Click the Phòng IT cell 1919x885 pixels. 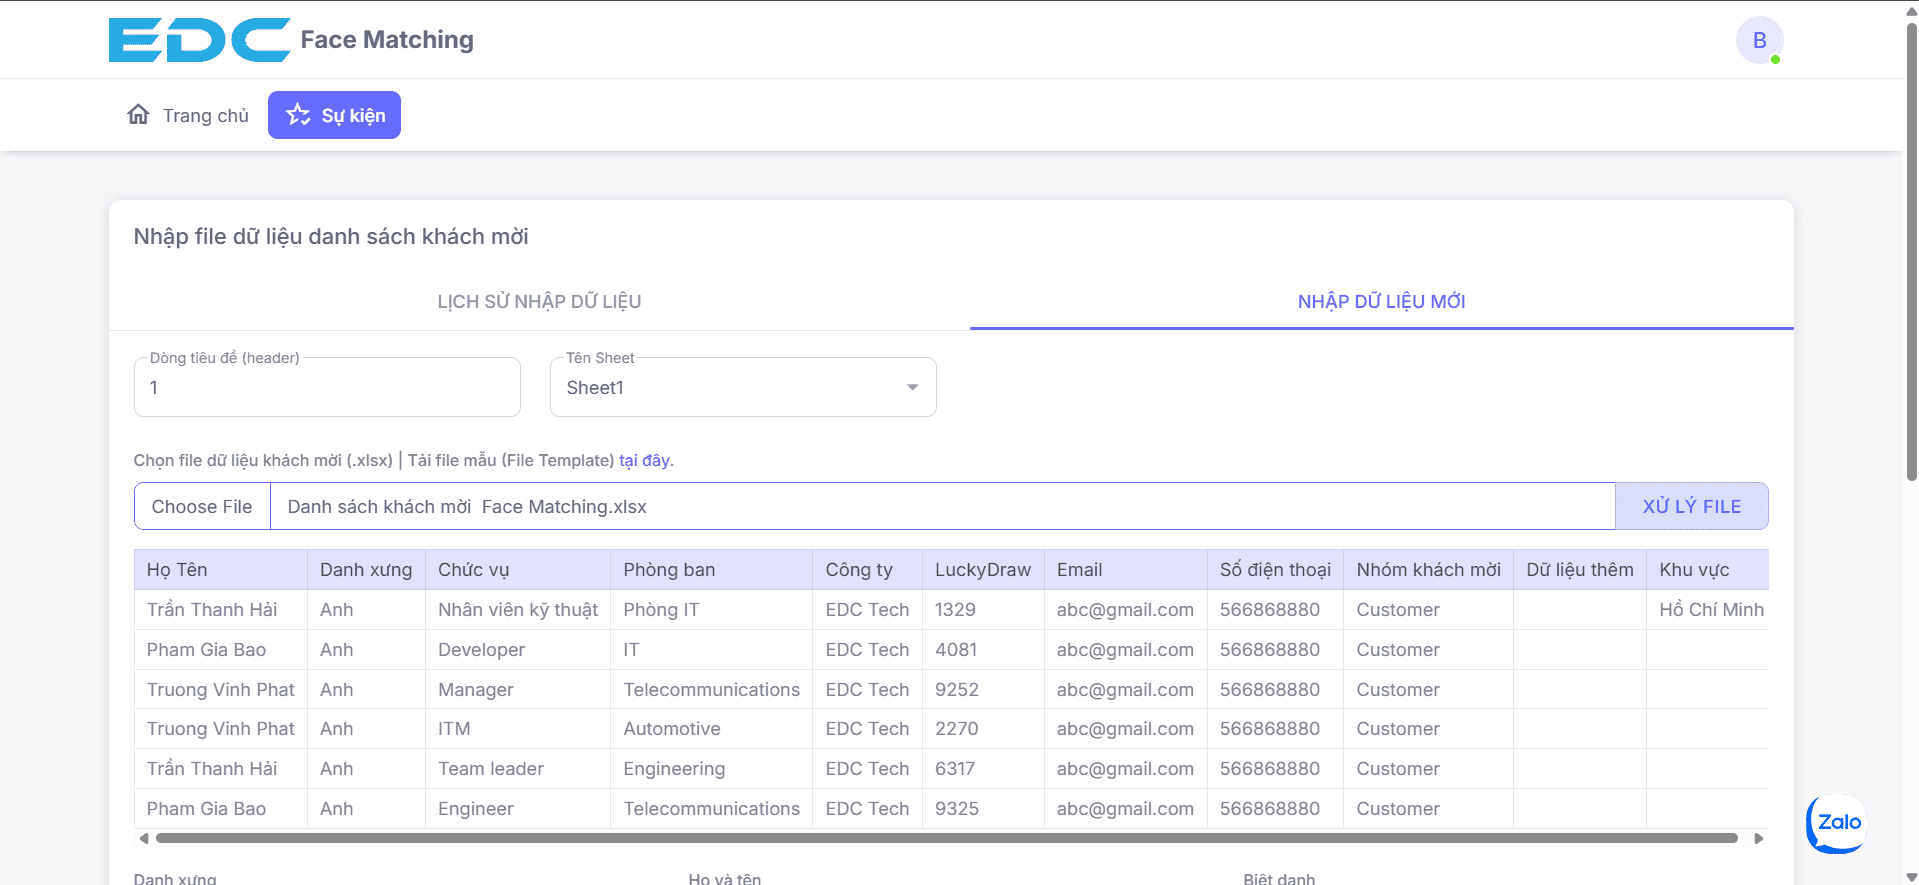711,610
